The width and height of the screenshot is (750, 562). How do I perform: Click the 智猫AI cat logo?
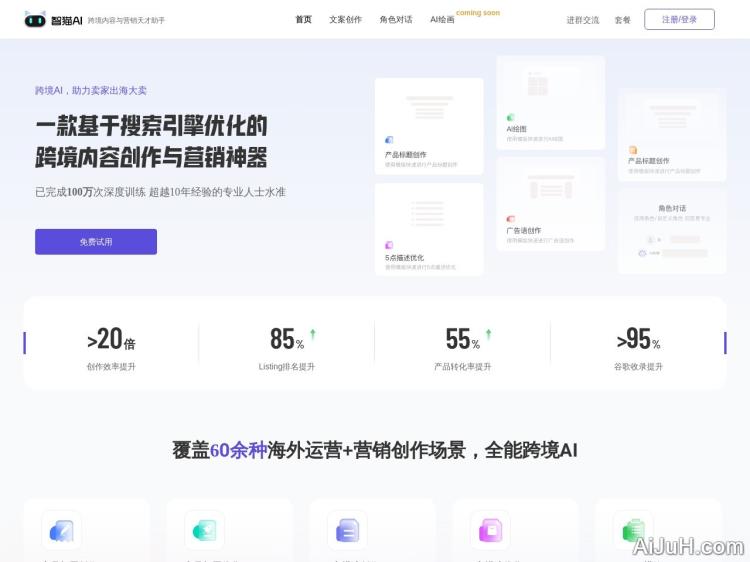35,19
